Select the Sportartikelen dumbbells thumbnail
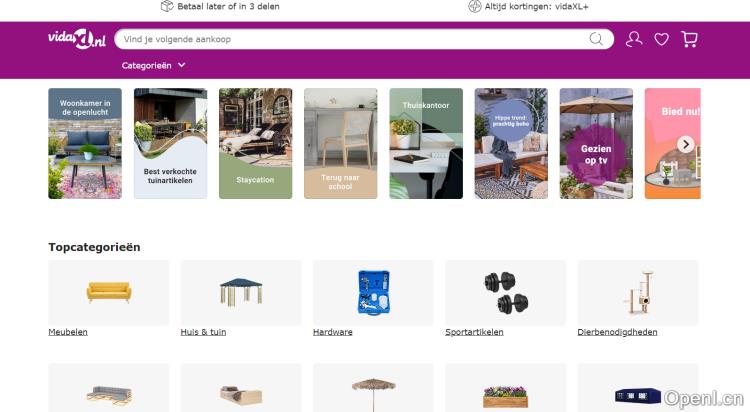 (x=506, y=292)
